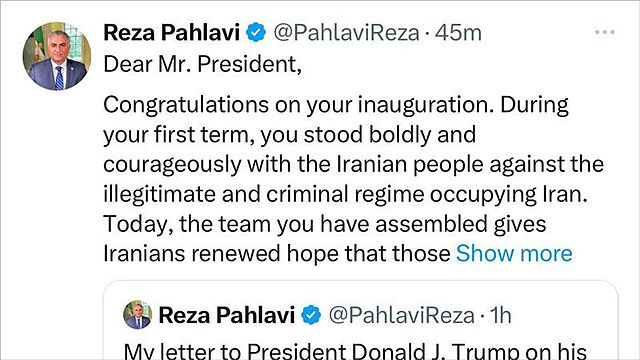
Task: Click the top @PahlaviReza handle
Action: click(x=346, y=33)
